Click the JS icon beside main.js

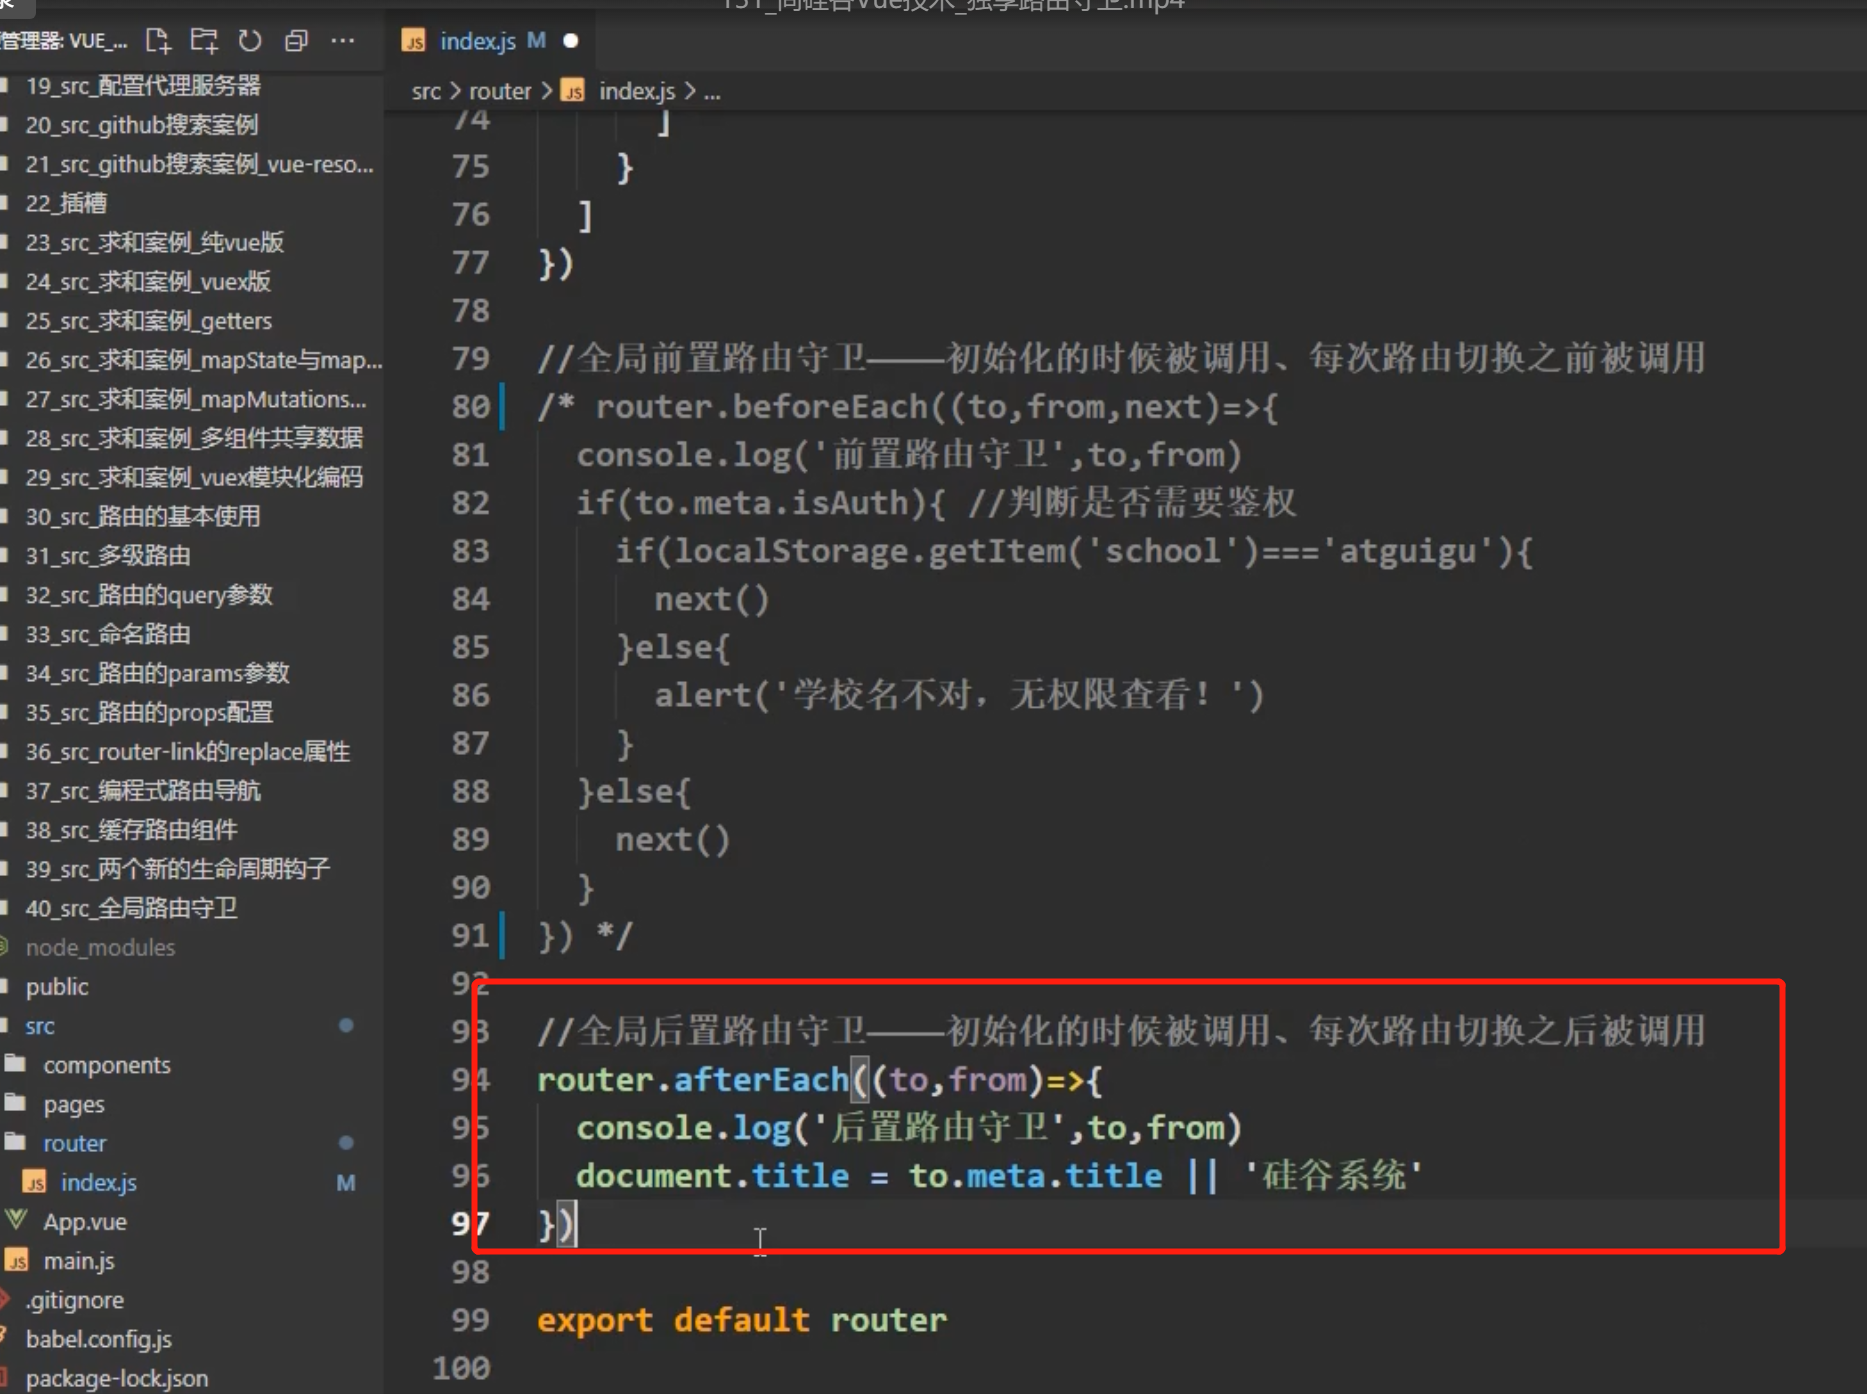17,1261
